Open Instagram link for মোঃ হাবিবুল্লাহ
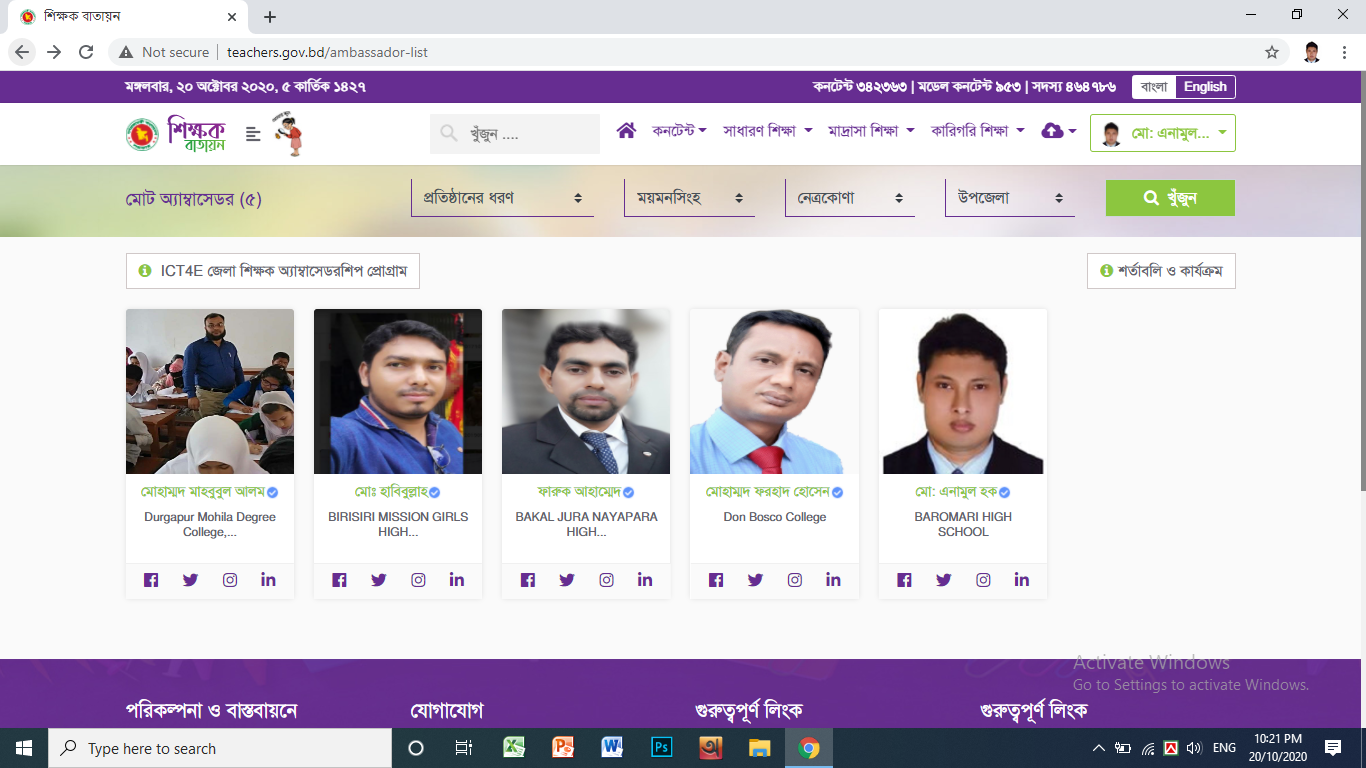The width and height of the screenshot is (1366, 768). pos(418,580)
